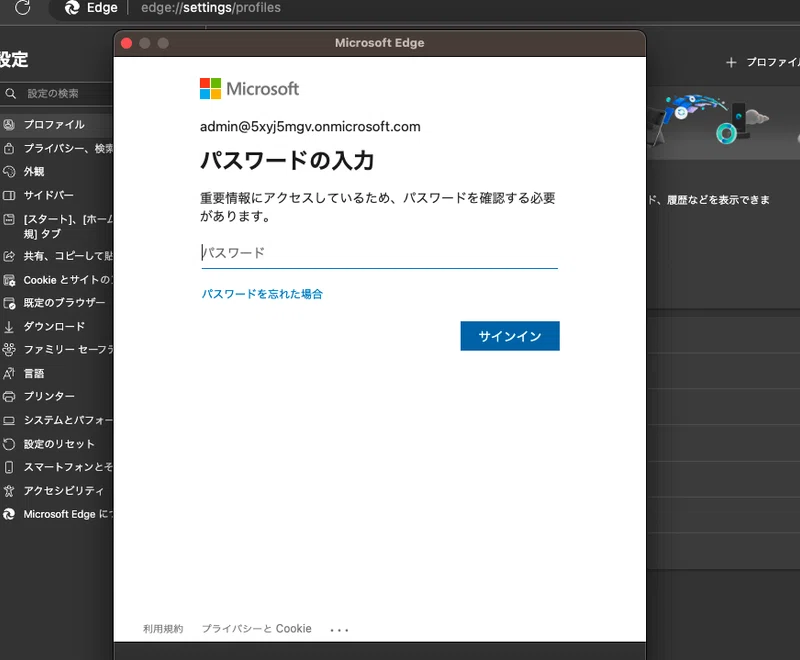This screenshot has height=660, width=800.
Task: Click the settings search magnifier icon
Action: (10, 93)
